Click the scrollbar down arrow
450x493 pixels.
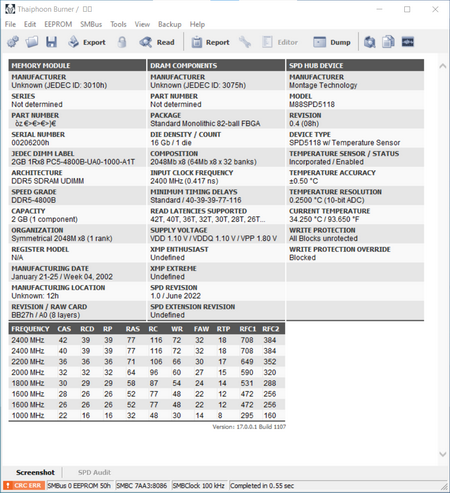(x=443, y=454)
